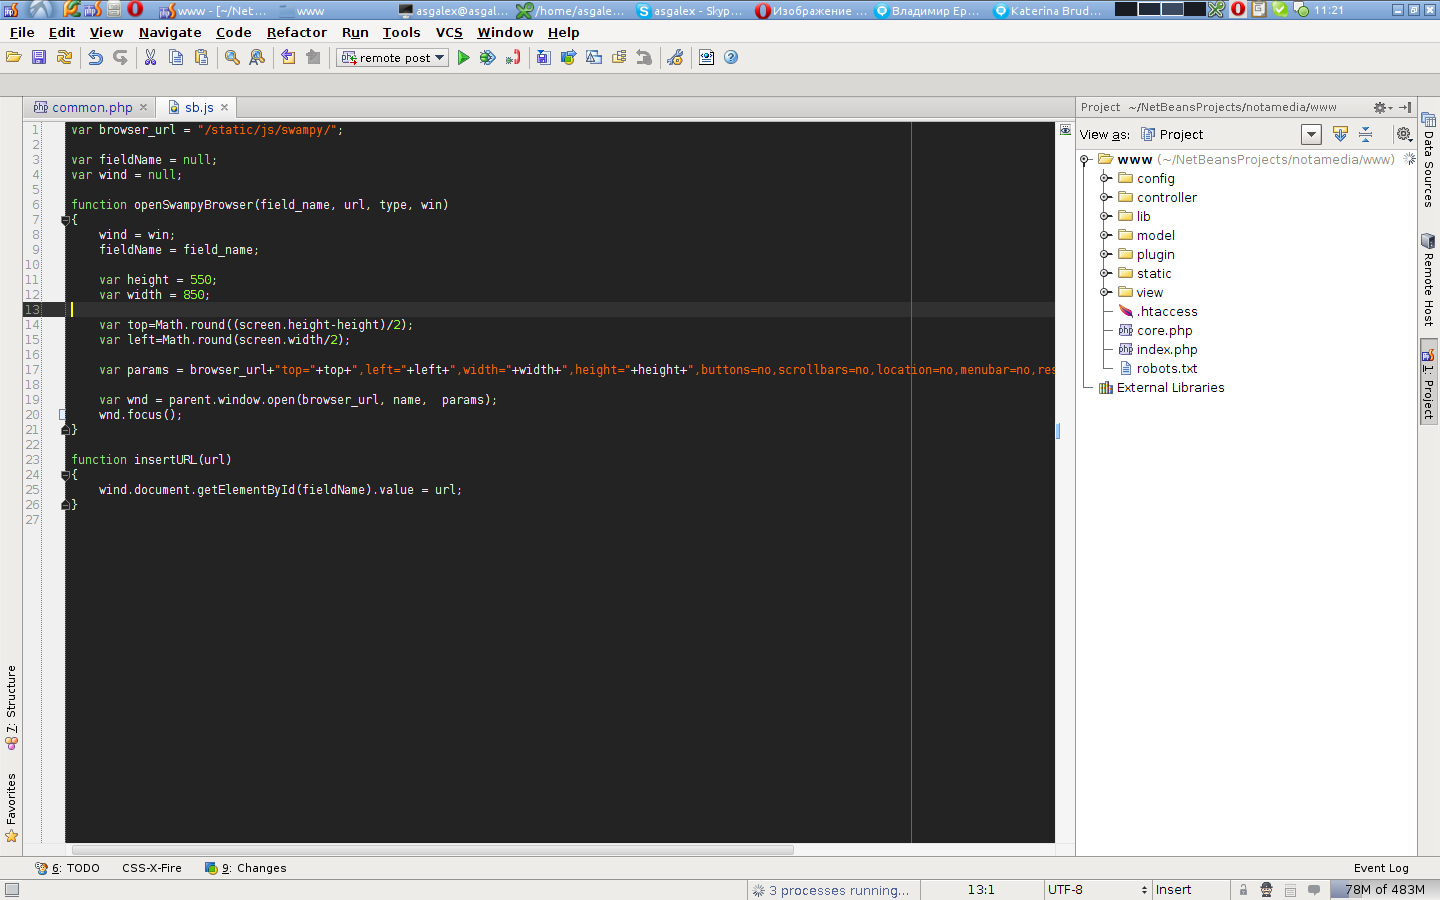The height and width of the screenshot is (900, 1440).
Task: Click the Copy toolbar icon
Action: coord(176,58)
